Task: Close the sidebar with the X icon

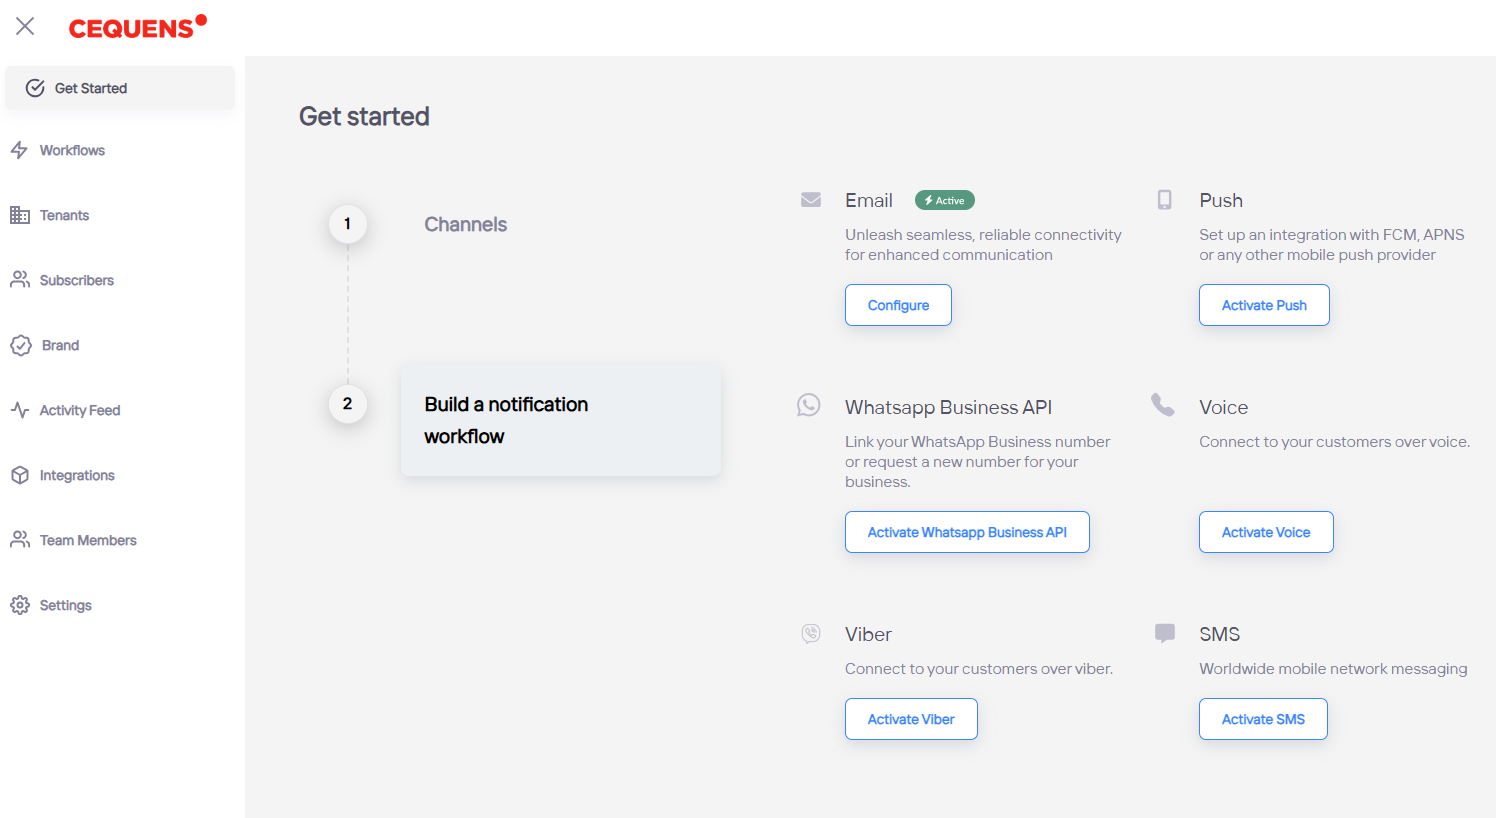Action: 25,26
